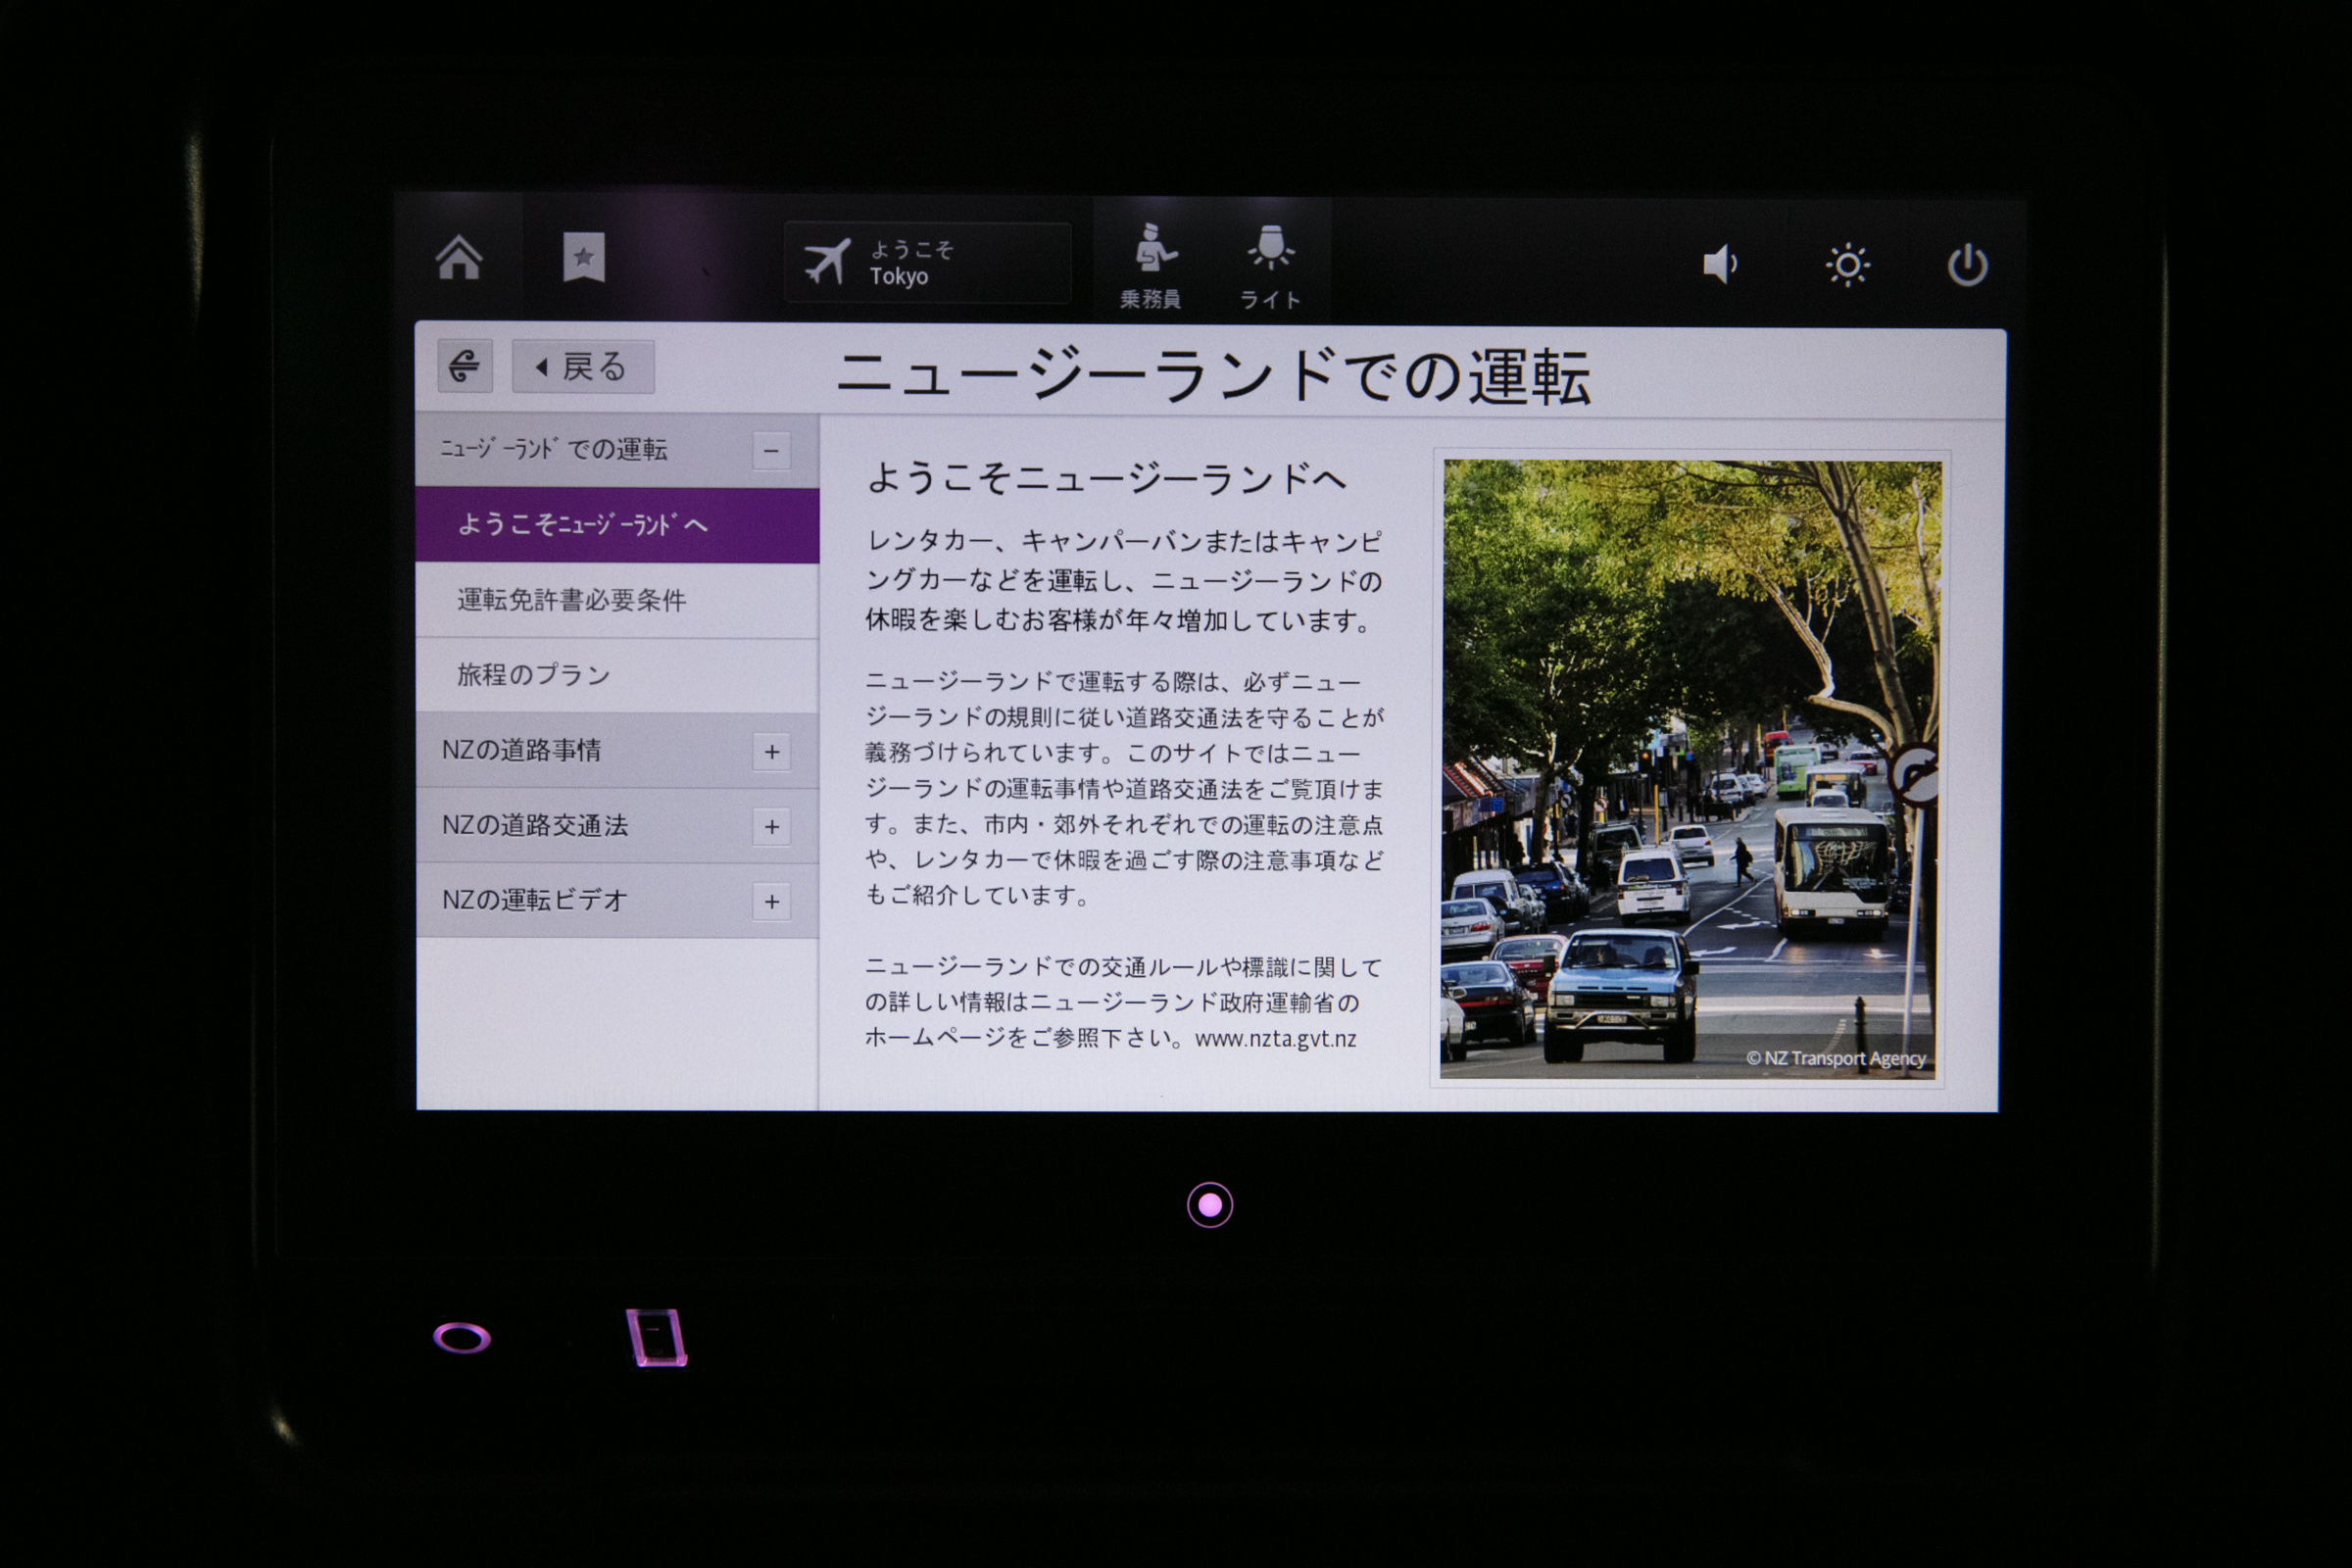Expand the NZの道路交通法 section plus button

point(771,827)
